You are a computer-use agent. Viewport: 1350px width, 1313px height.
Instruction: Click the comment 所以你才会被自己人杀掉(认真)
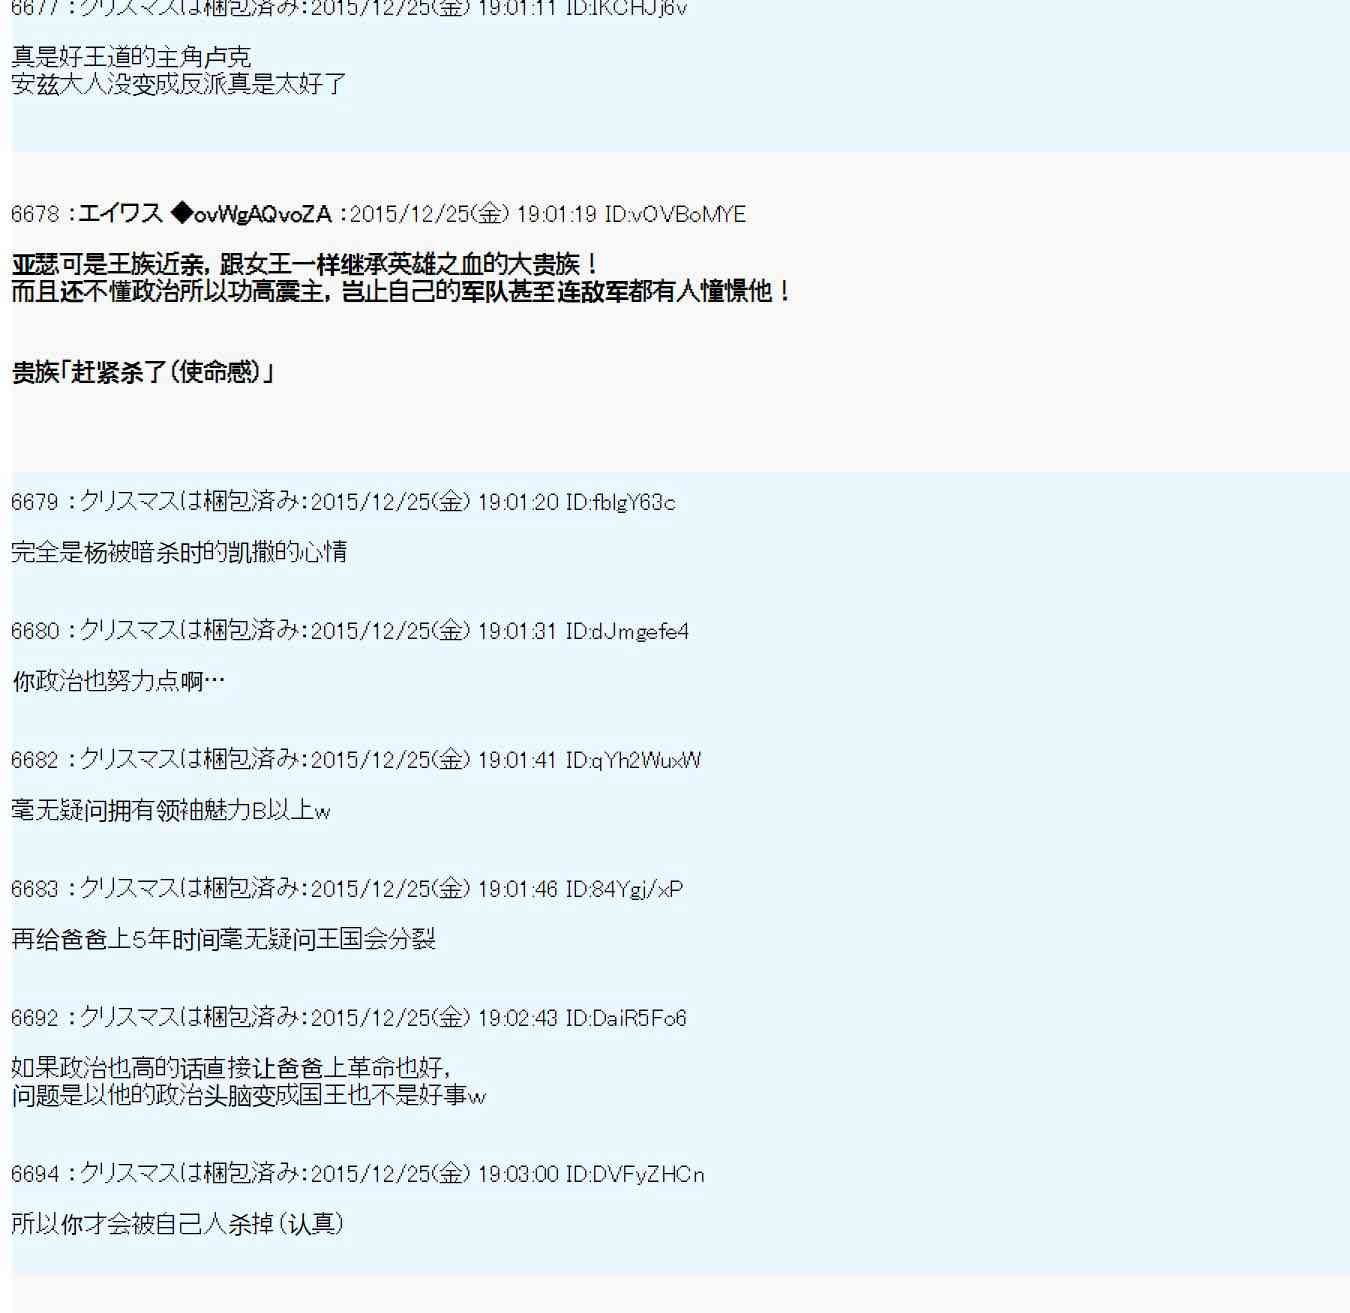[x=177, y=1224]
